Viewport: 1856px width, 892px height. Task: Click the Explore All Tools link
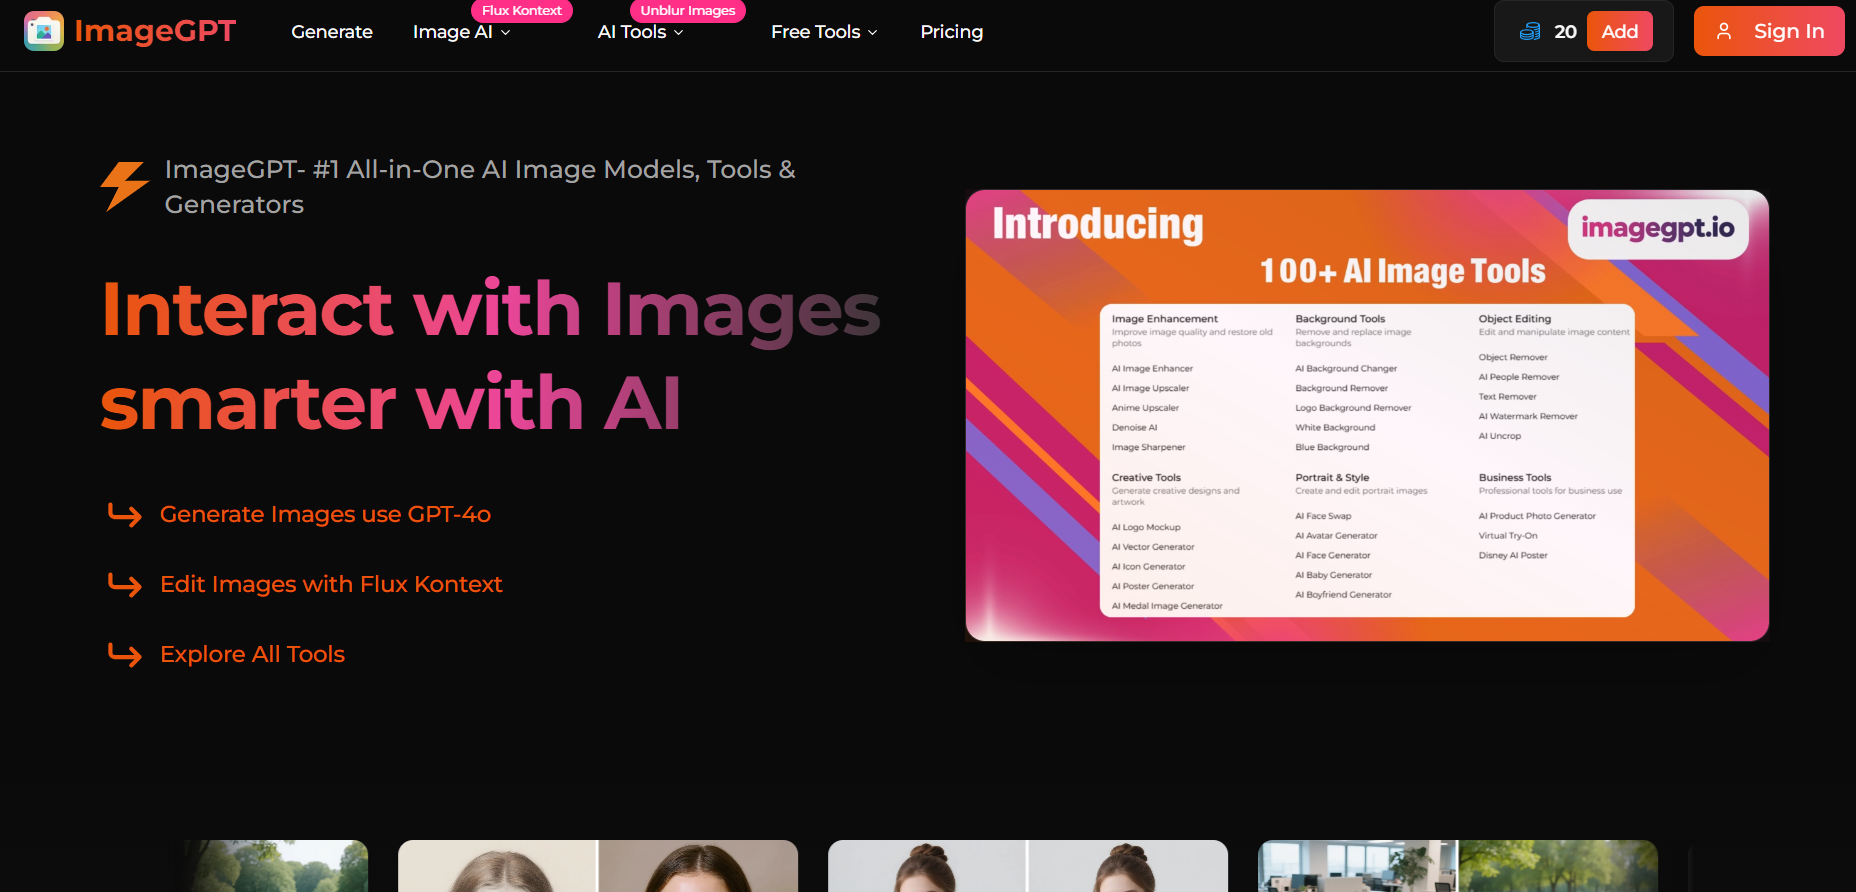pyautogui.click(x=252, y=654)
